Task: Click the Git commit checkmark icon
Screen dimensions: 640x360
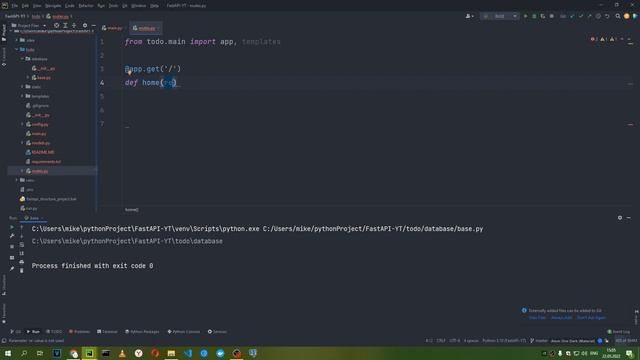Action: pyautogui.click(x=580, y=16)
